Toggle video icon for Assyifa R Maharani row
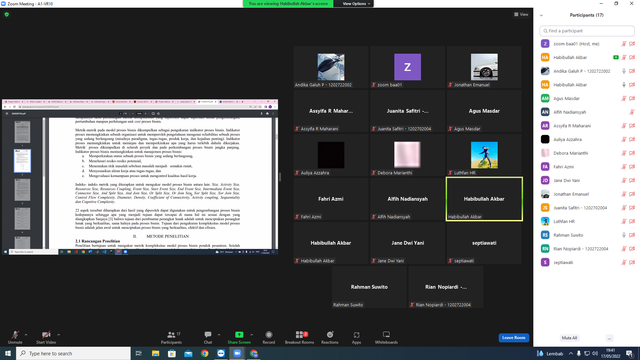 click(x=632, y=126)
